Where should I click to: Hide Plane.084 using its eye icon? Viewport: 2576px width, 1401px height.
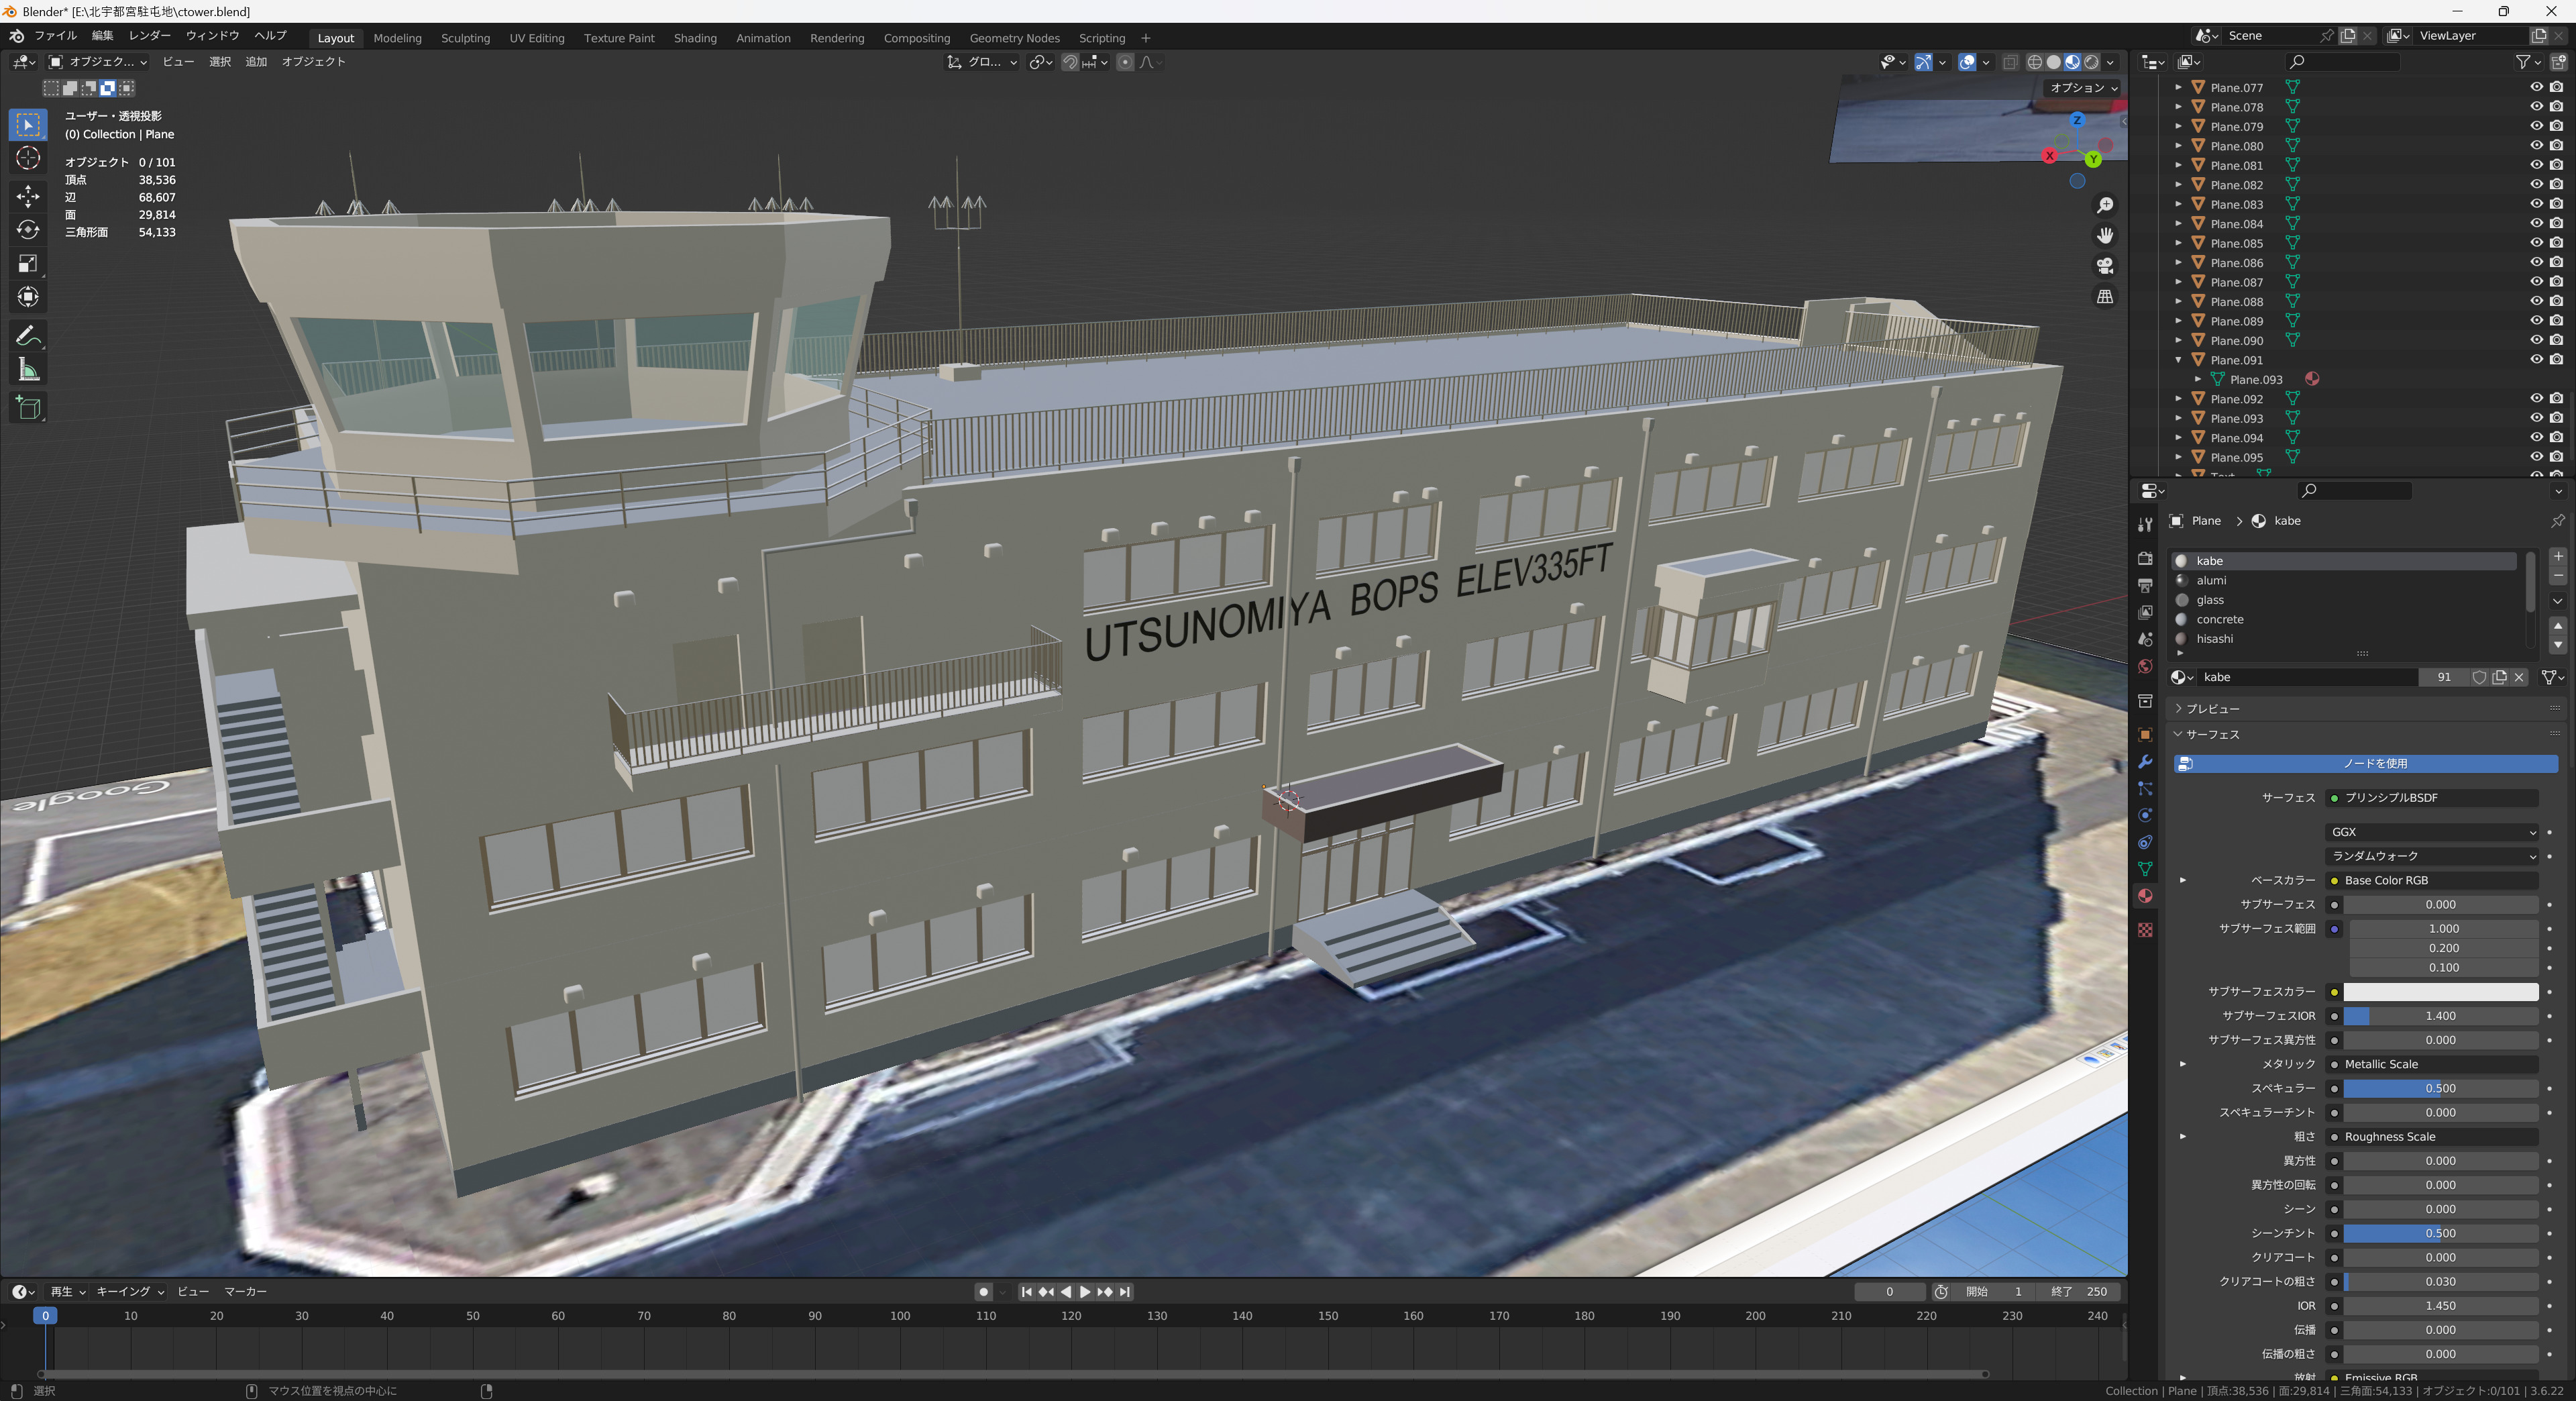tap(2536, 224)
